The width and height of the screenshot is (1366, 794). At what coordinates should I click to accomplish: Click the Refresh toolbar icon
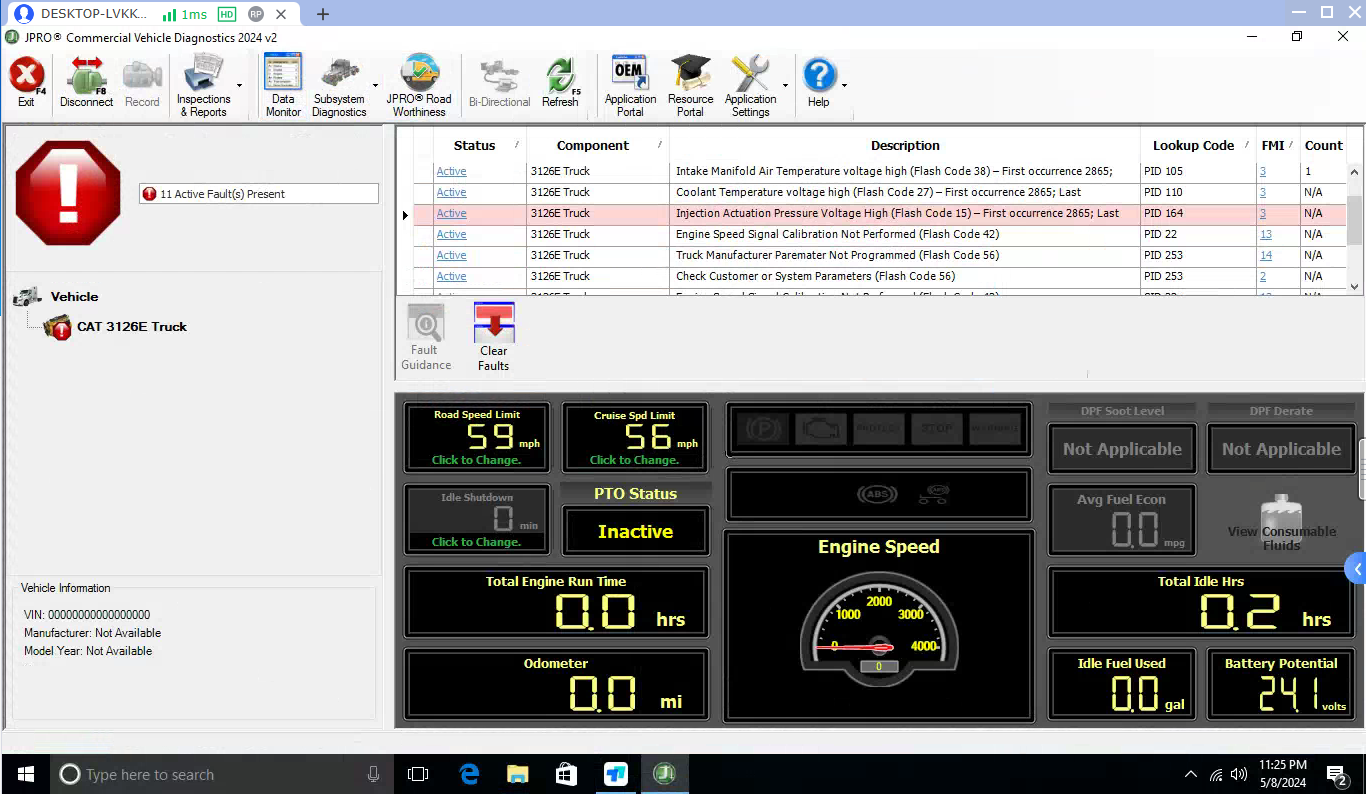coord(560,84)
